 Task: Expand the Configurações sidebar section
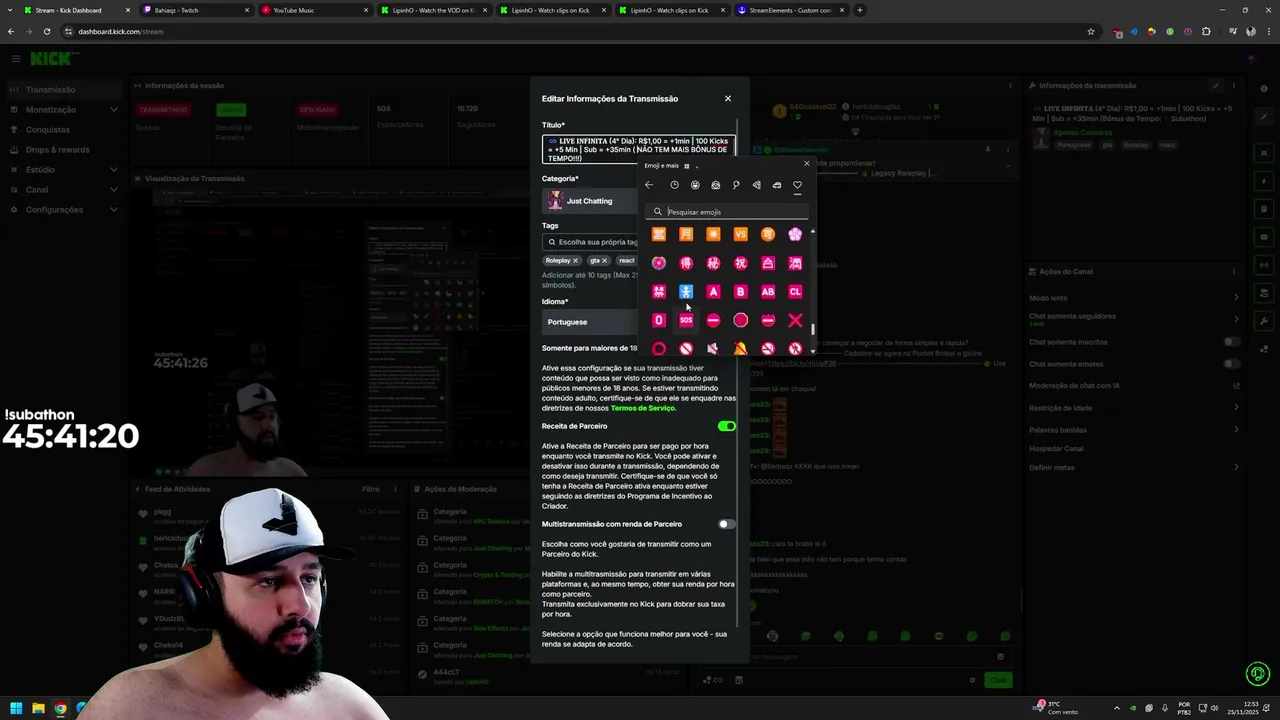click(64, 210)
